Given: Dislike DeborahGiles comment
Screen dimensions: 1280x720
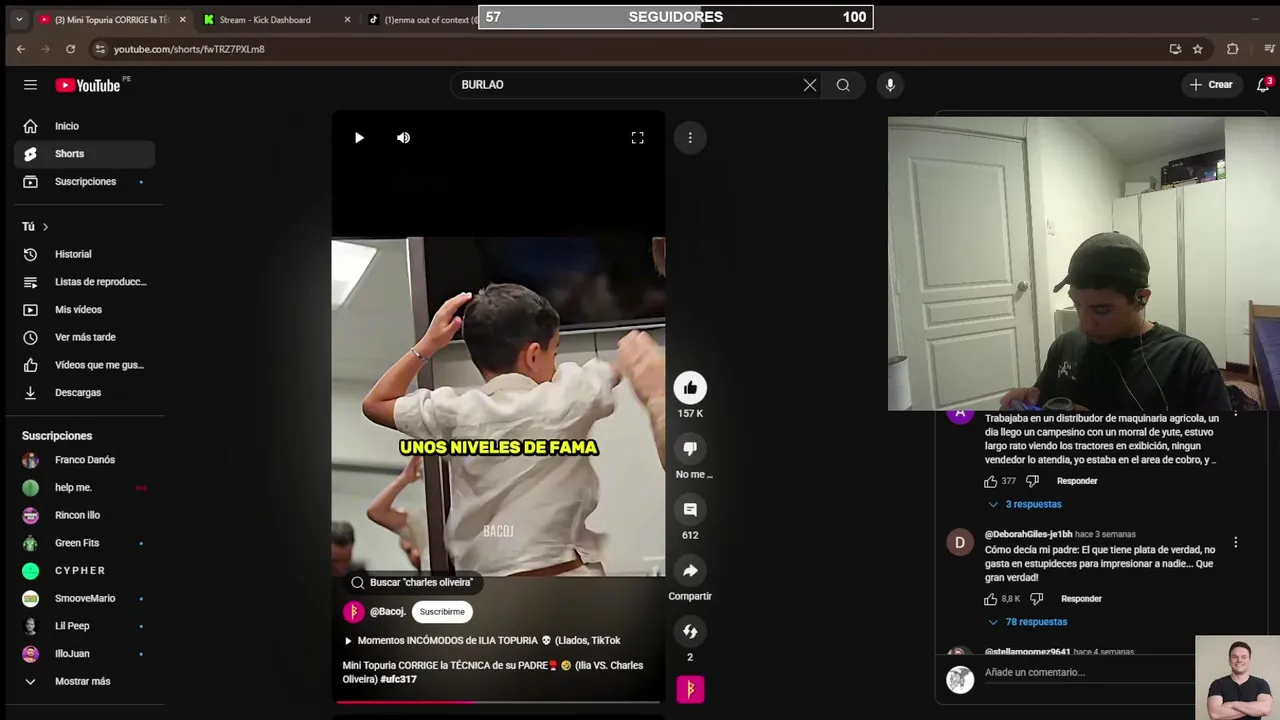Looking at the screenshot, I should (x=1036, y=599).
